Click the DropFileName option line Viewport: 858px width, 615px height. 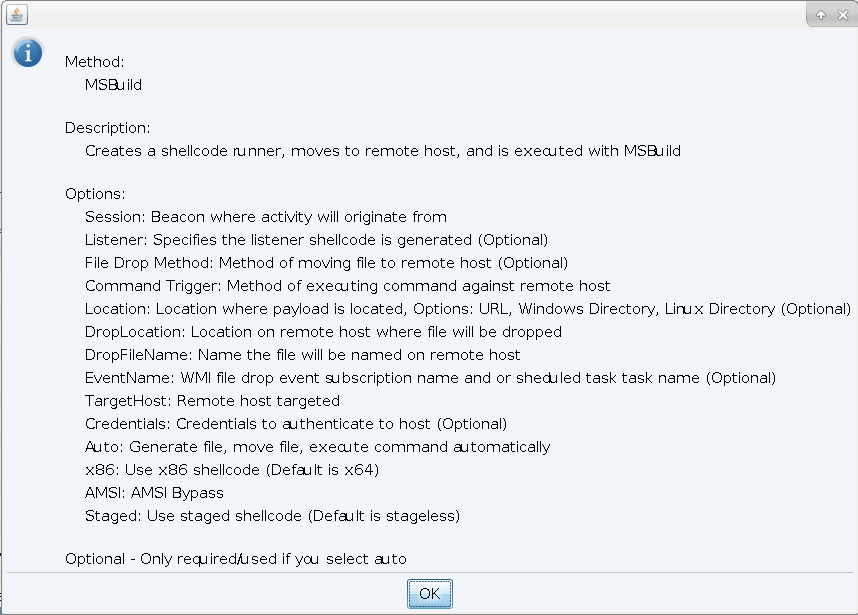(x=302, y=355)
